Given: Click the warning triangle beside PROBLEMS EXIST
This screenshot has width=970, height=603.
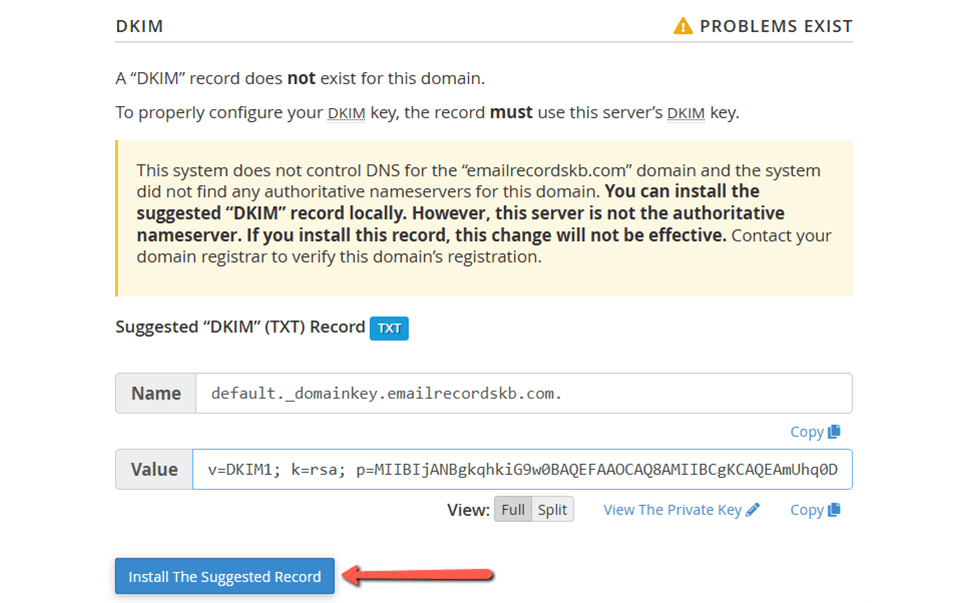Looking at the screenshot, I should pyautogui.click(x=682, y=26).
